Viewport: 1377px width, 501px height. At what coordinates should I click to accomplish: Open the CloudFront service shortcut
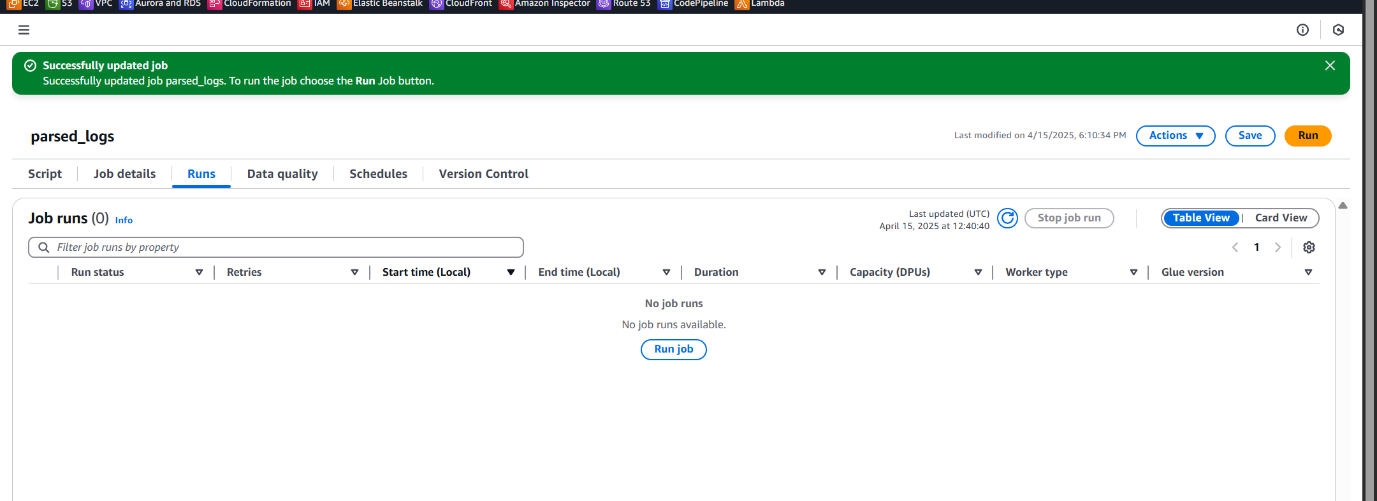point(461,4)
